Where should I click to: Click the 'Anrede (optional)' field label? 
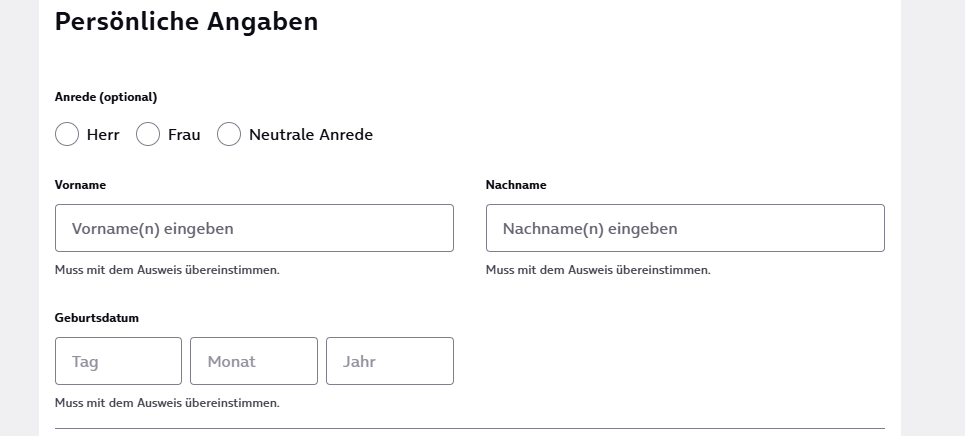pyautogui.click(x=106, y=97)
